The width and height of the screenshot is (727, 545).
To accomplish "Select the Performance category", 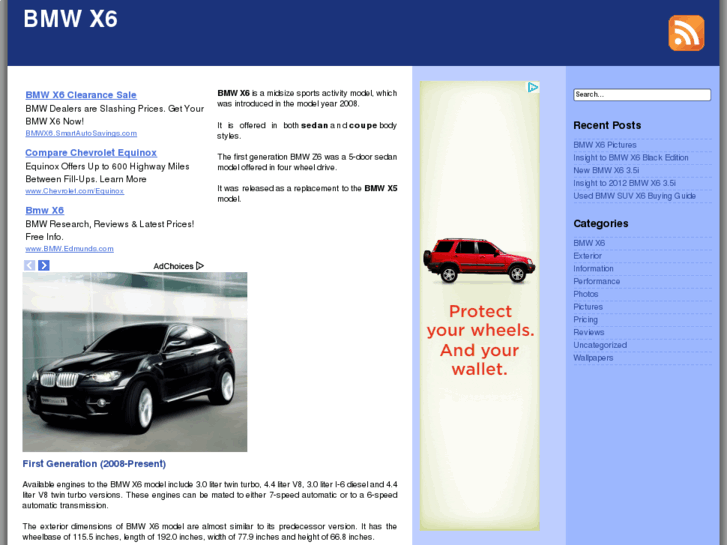I will [596, 282].
